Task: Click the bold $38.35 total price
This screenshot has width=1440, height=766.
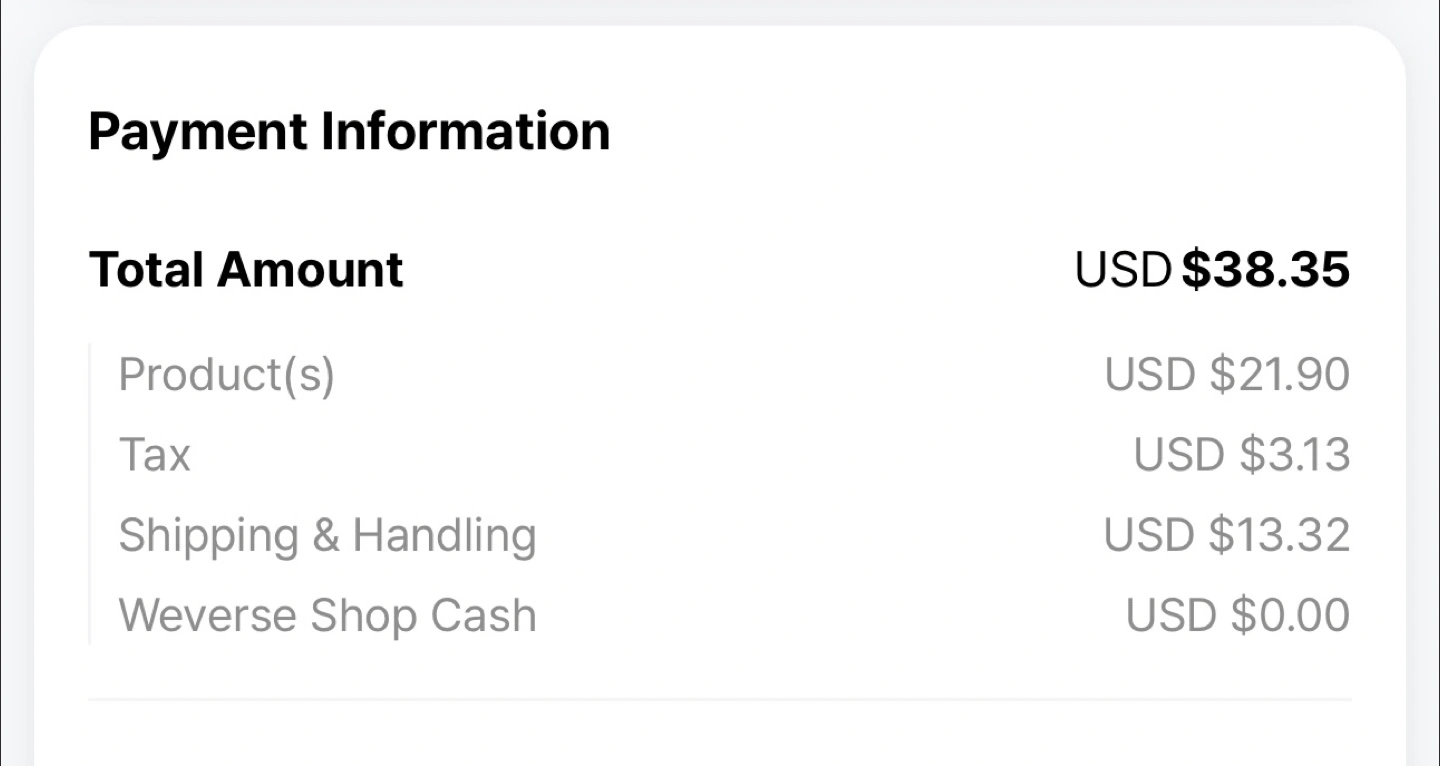Action: [x=1266, y=270]
